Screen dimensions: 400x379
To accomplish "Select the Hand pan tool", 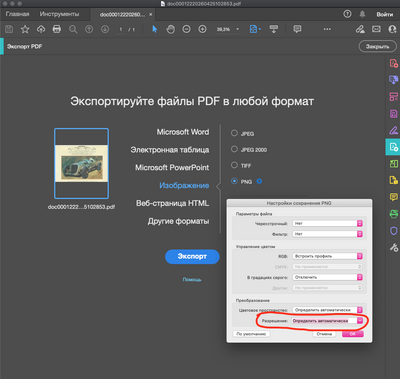I will 171,29.
